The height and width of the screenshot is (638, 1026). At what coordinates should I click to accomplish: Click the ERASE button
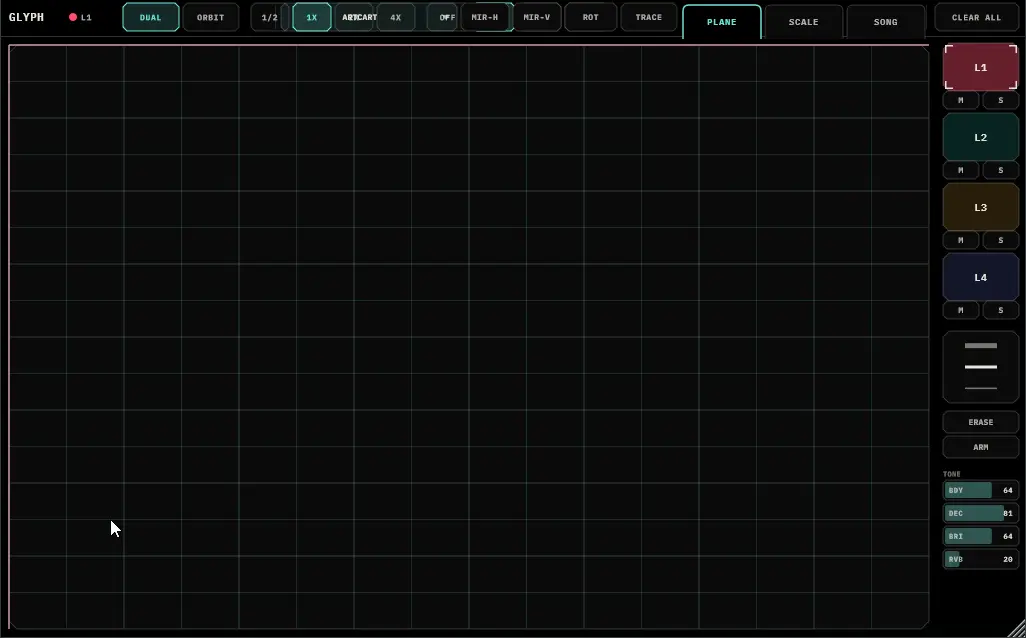[x=980, y=422]
